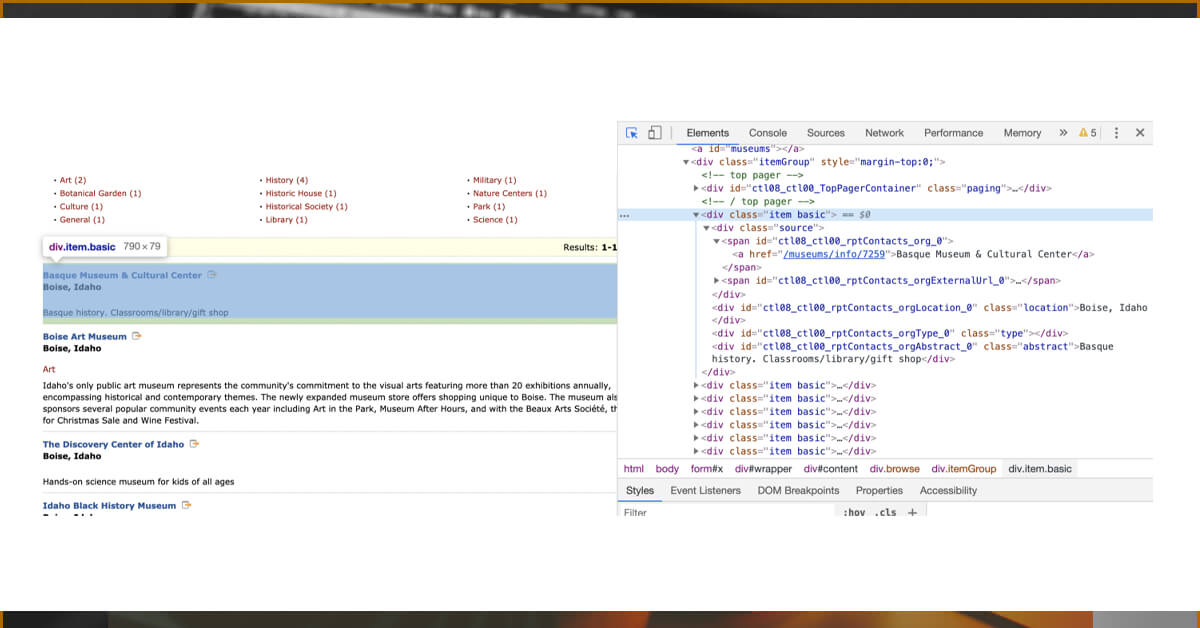1200x628 pixels.
Task: Switch to the Elements tab
Action: click(x=708, y=133)
